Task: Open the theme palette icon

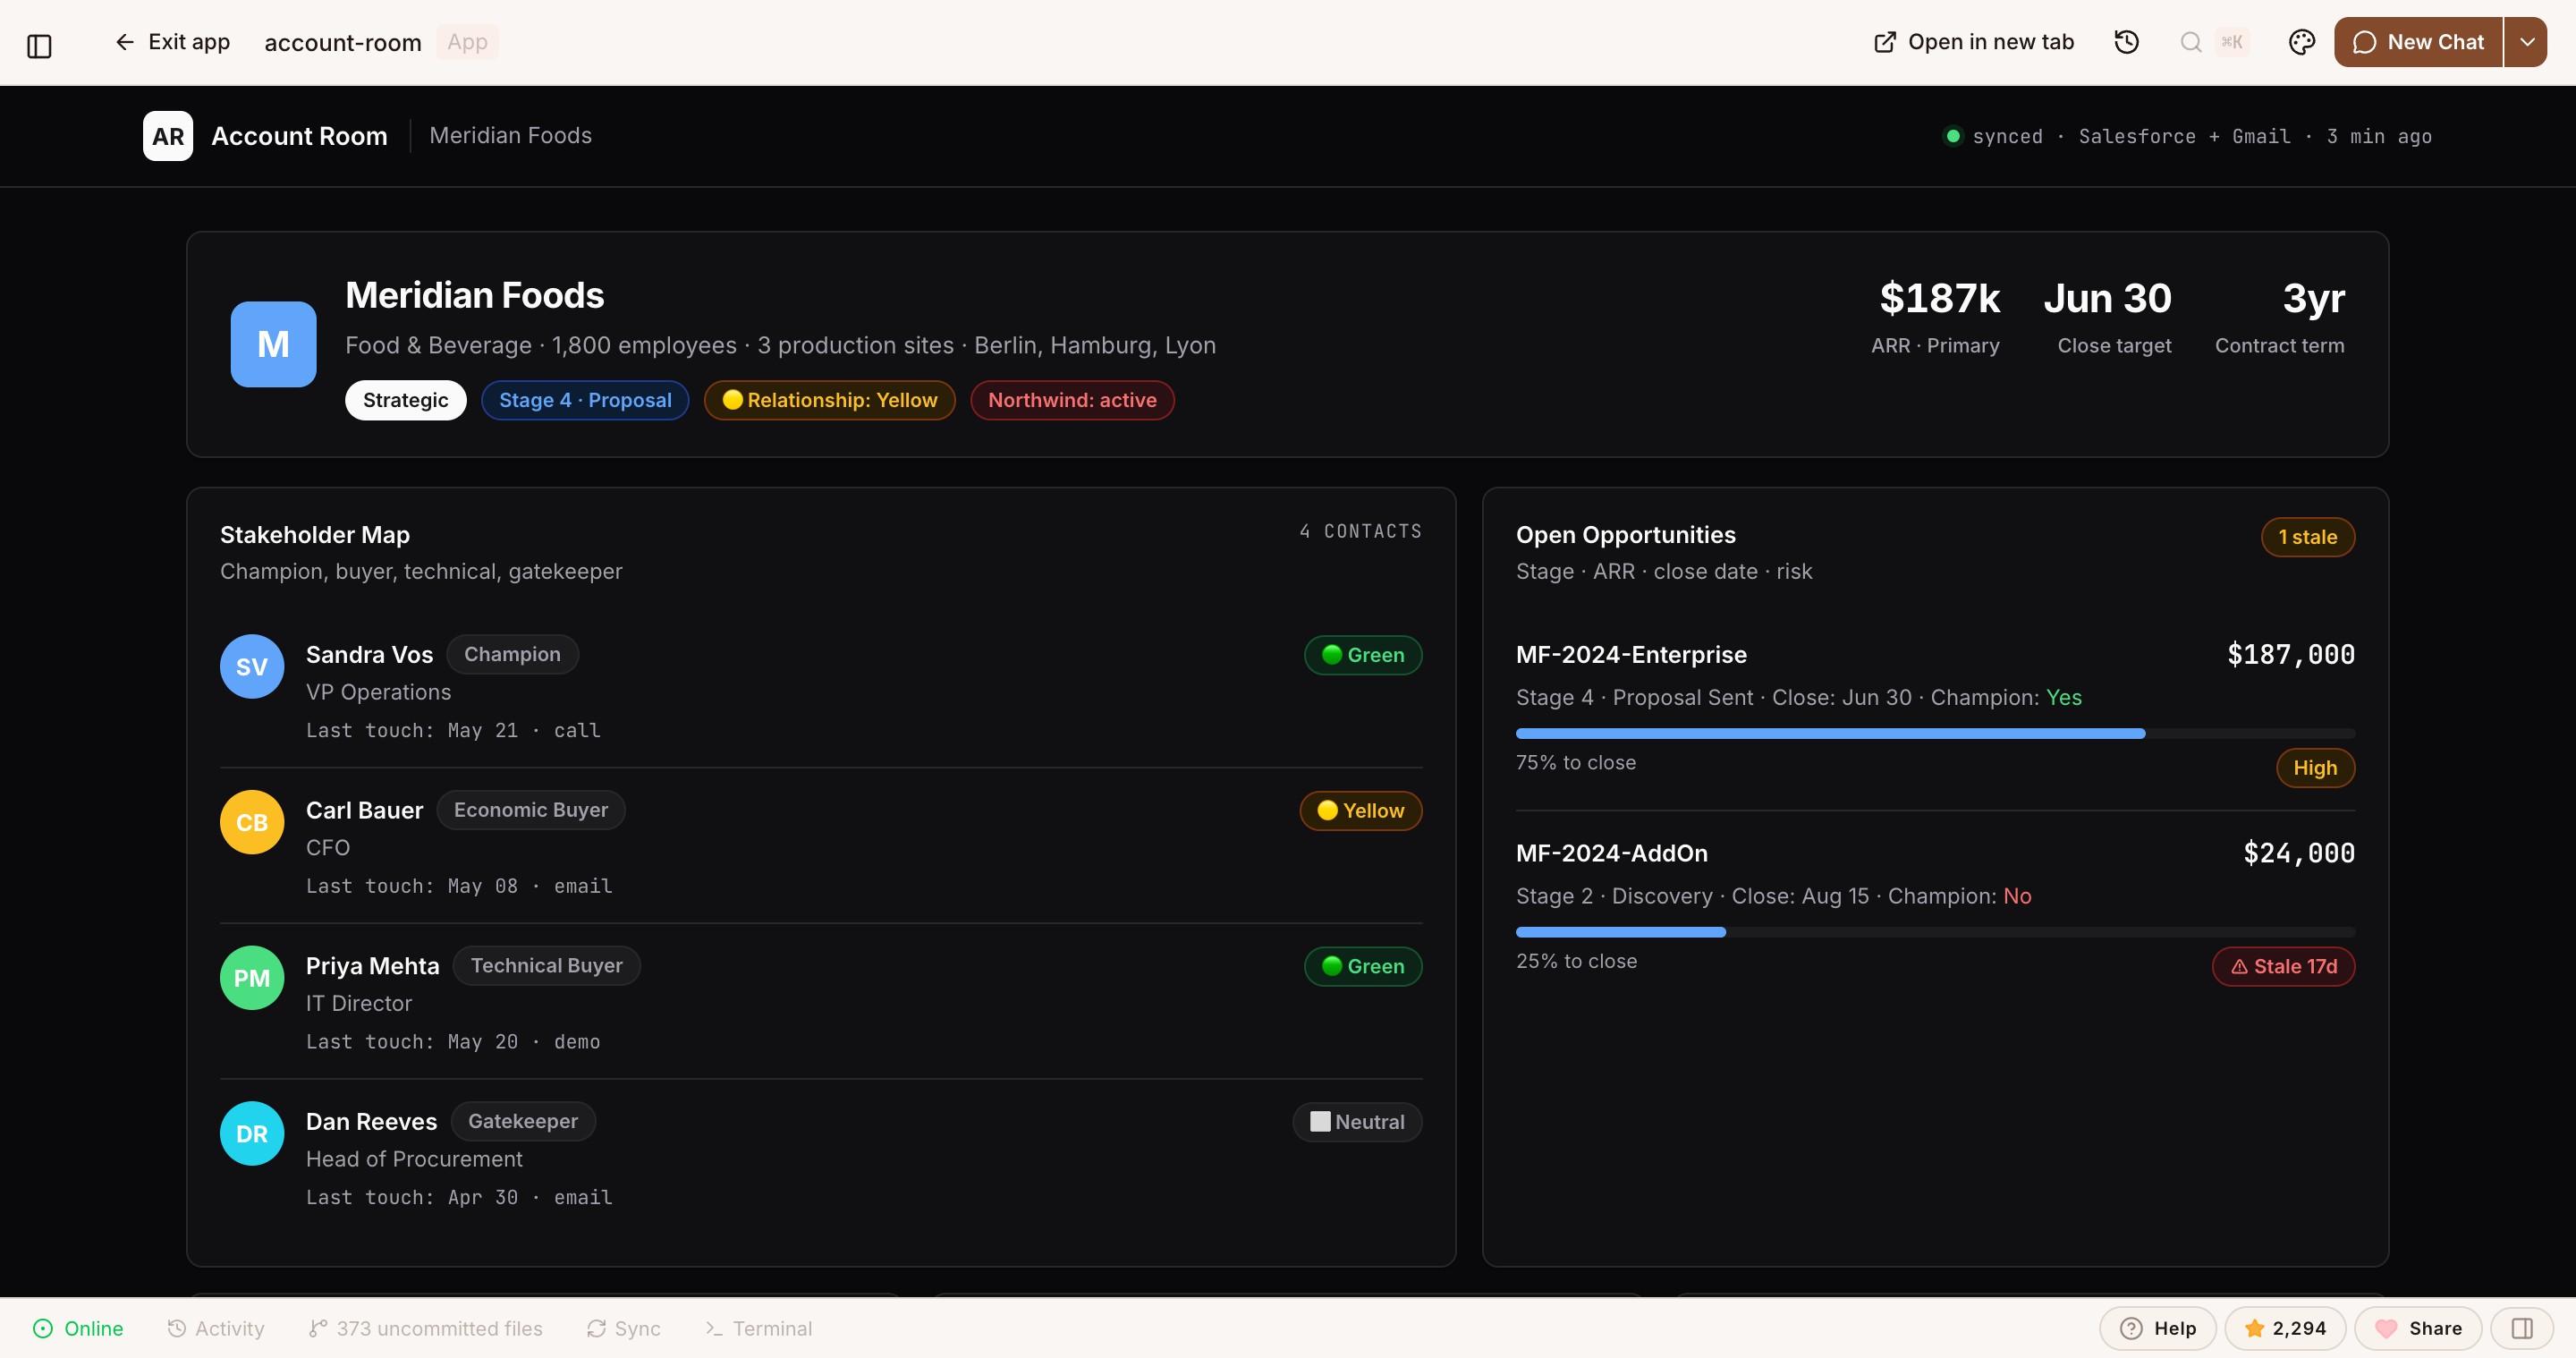Action: tap(2301, 42)
